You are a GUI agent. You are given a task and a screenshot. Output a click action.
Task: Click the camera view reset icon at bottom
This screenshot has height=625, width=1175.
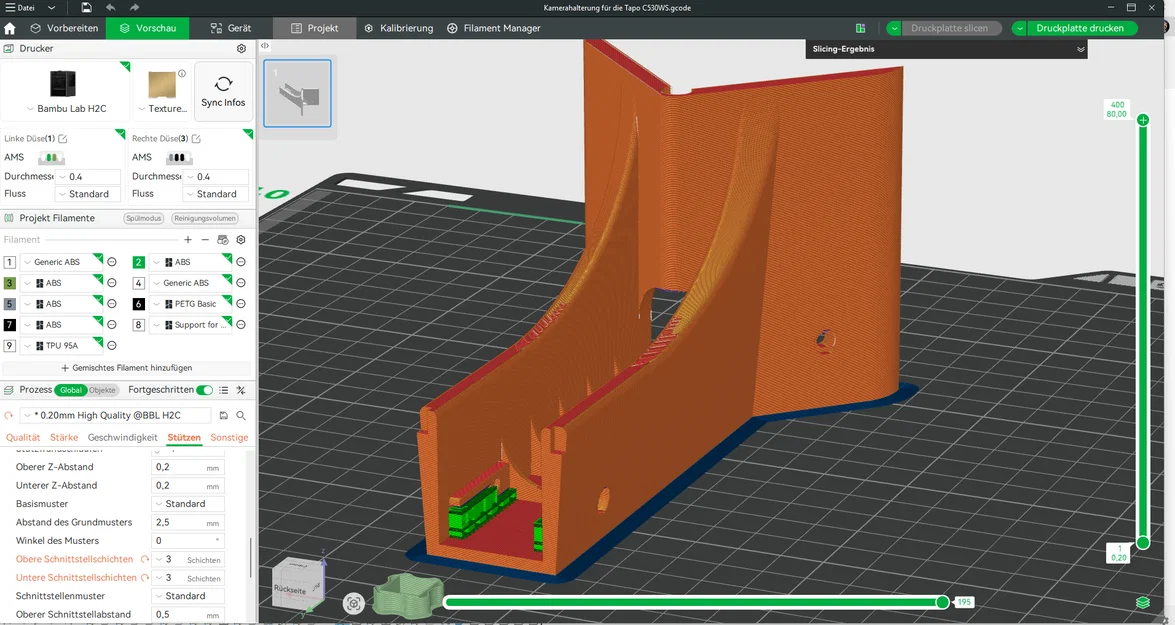[354, 603]
